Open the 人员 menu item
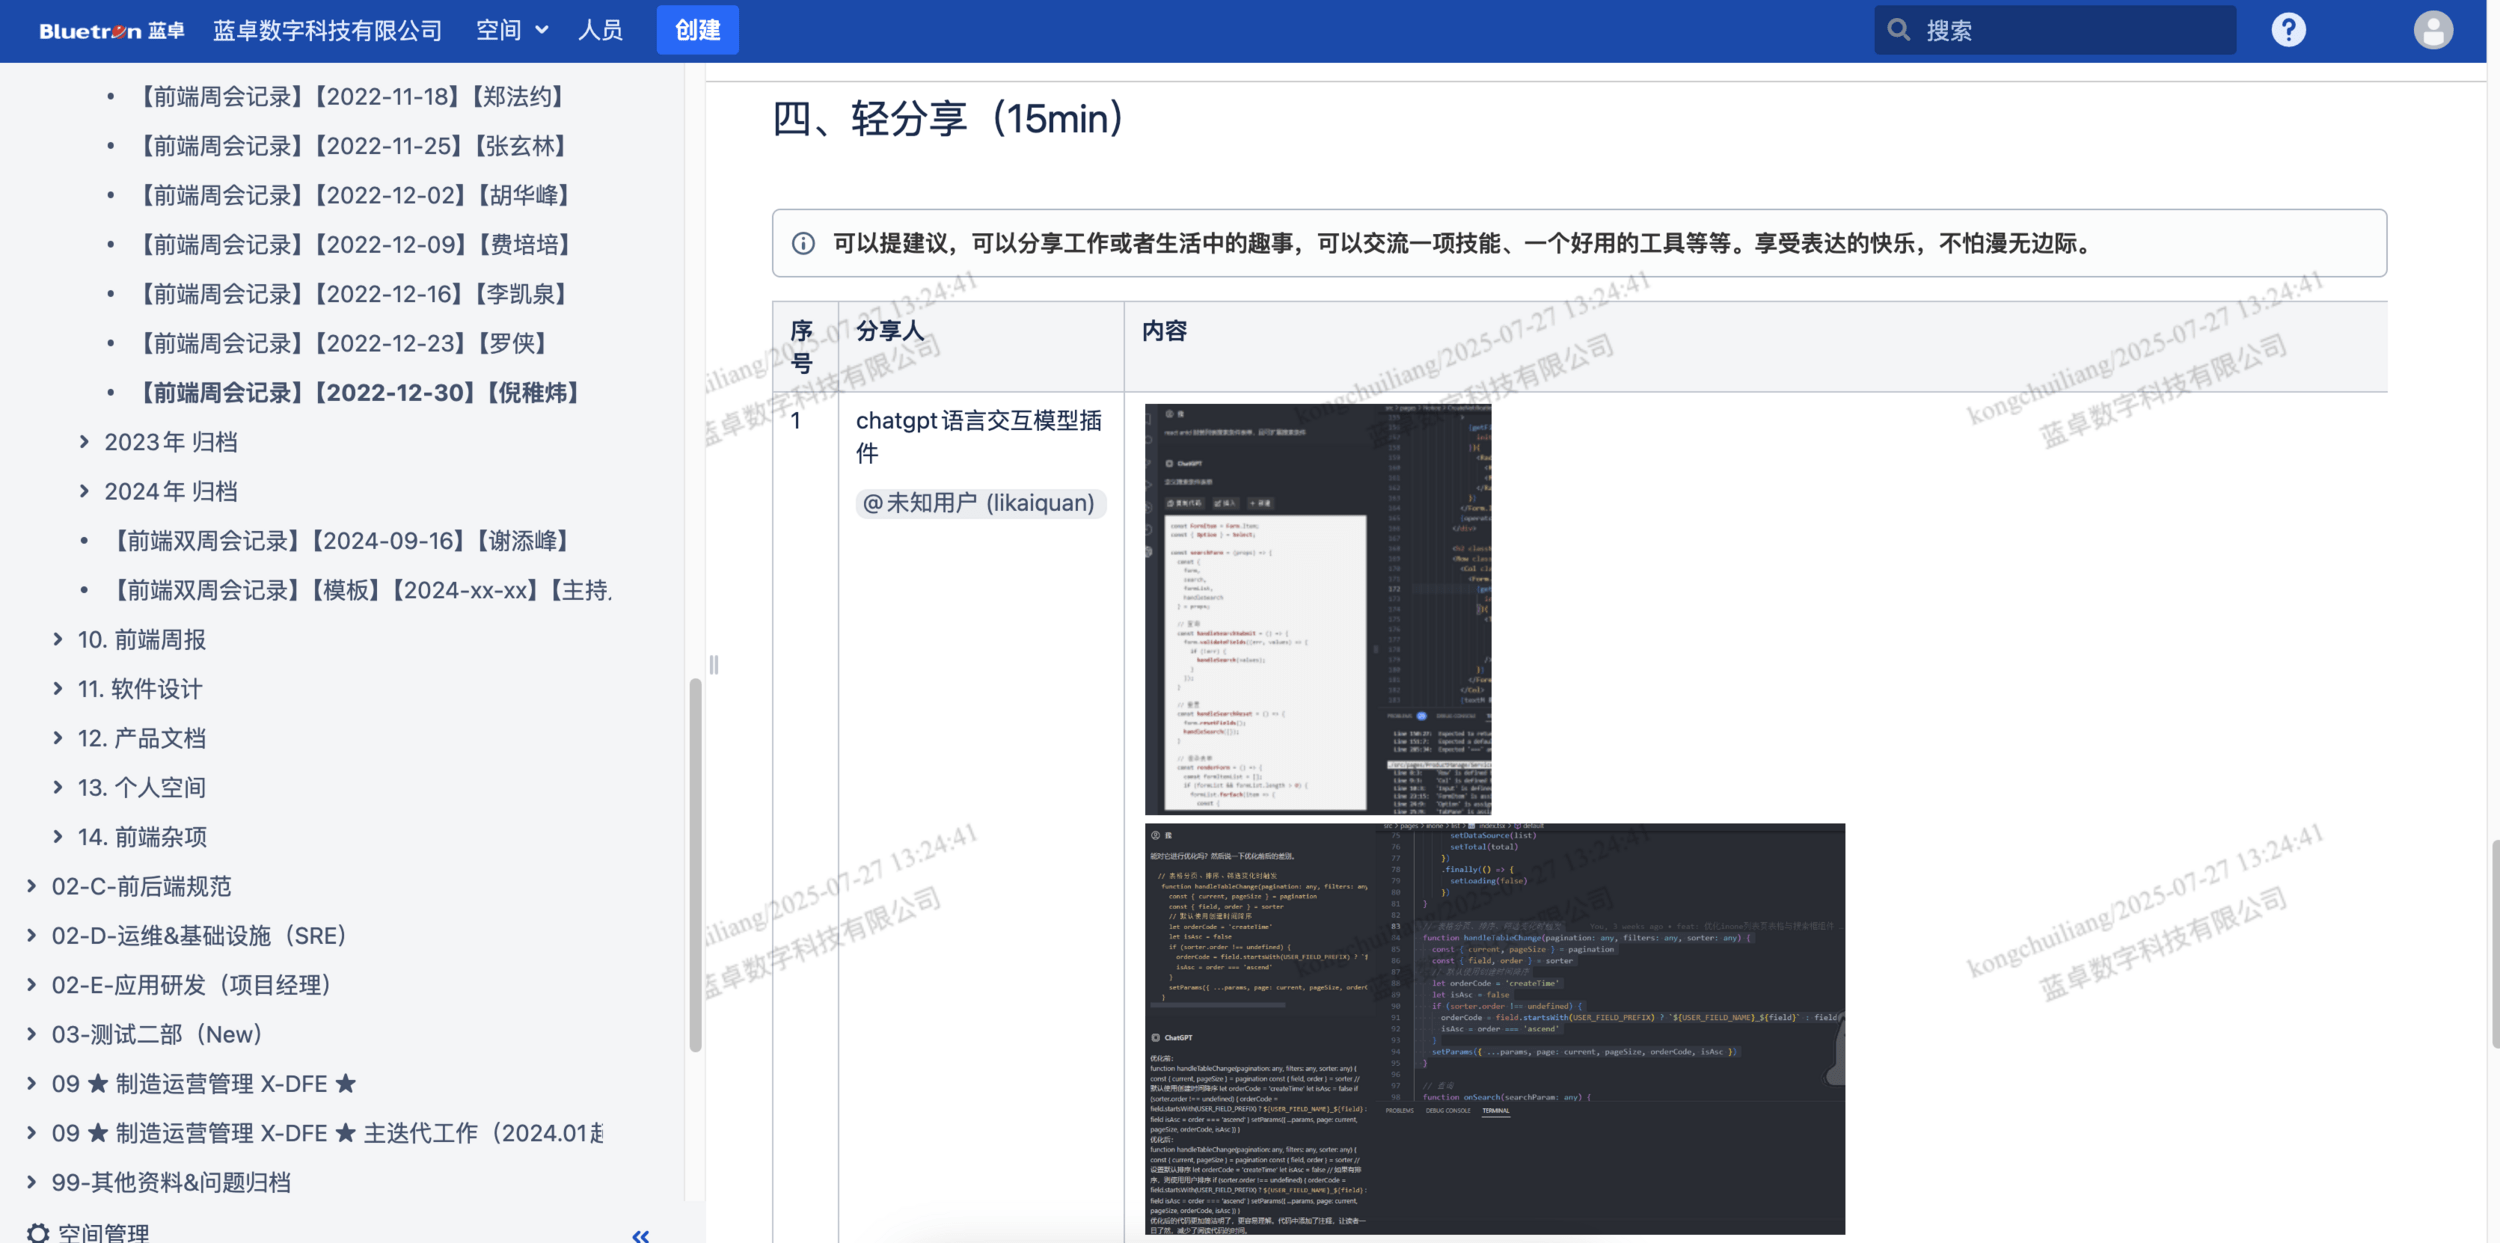2500x1243 pixels. pos(600,30)
